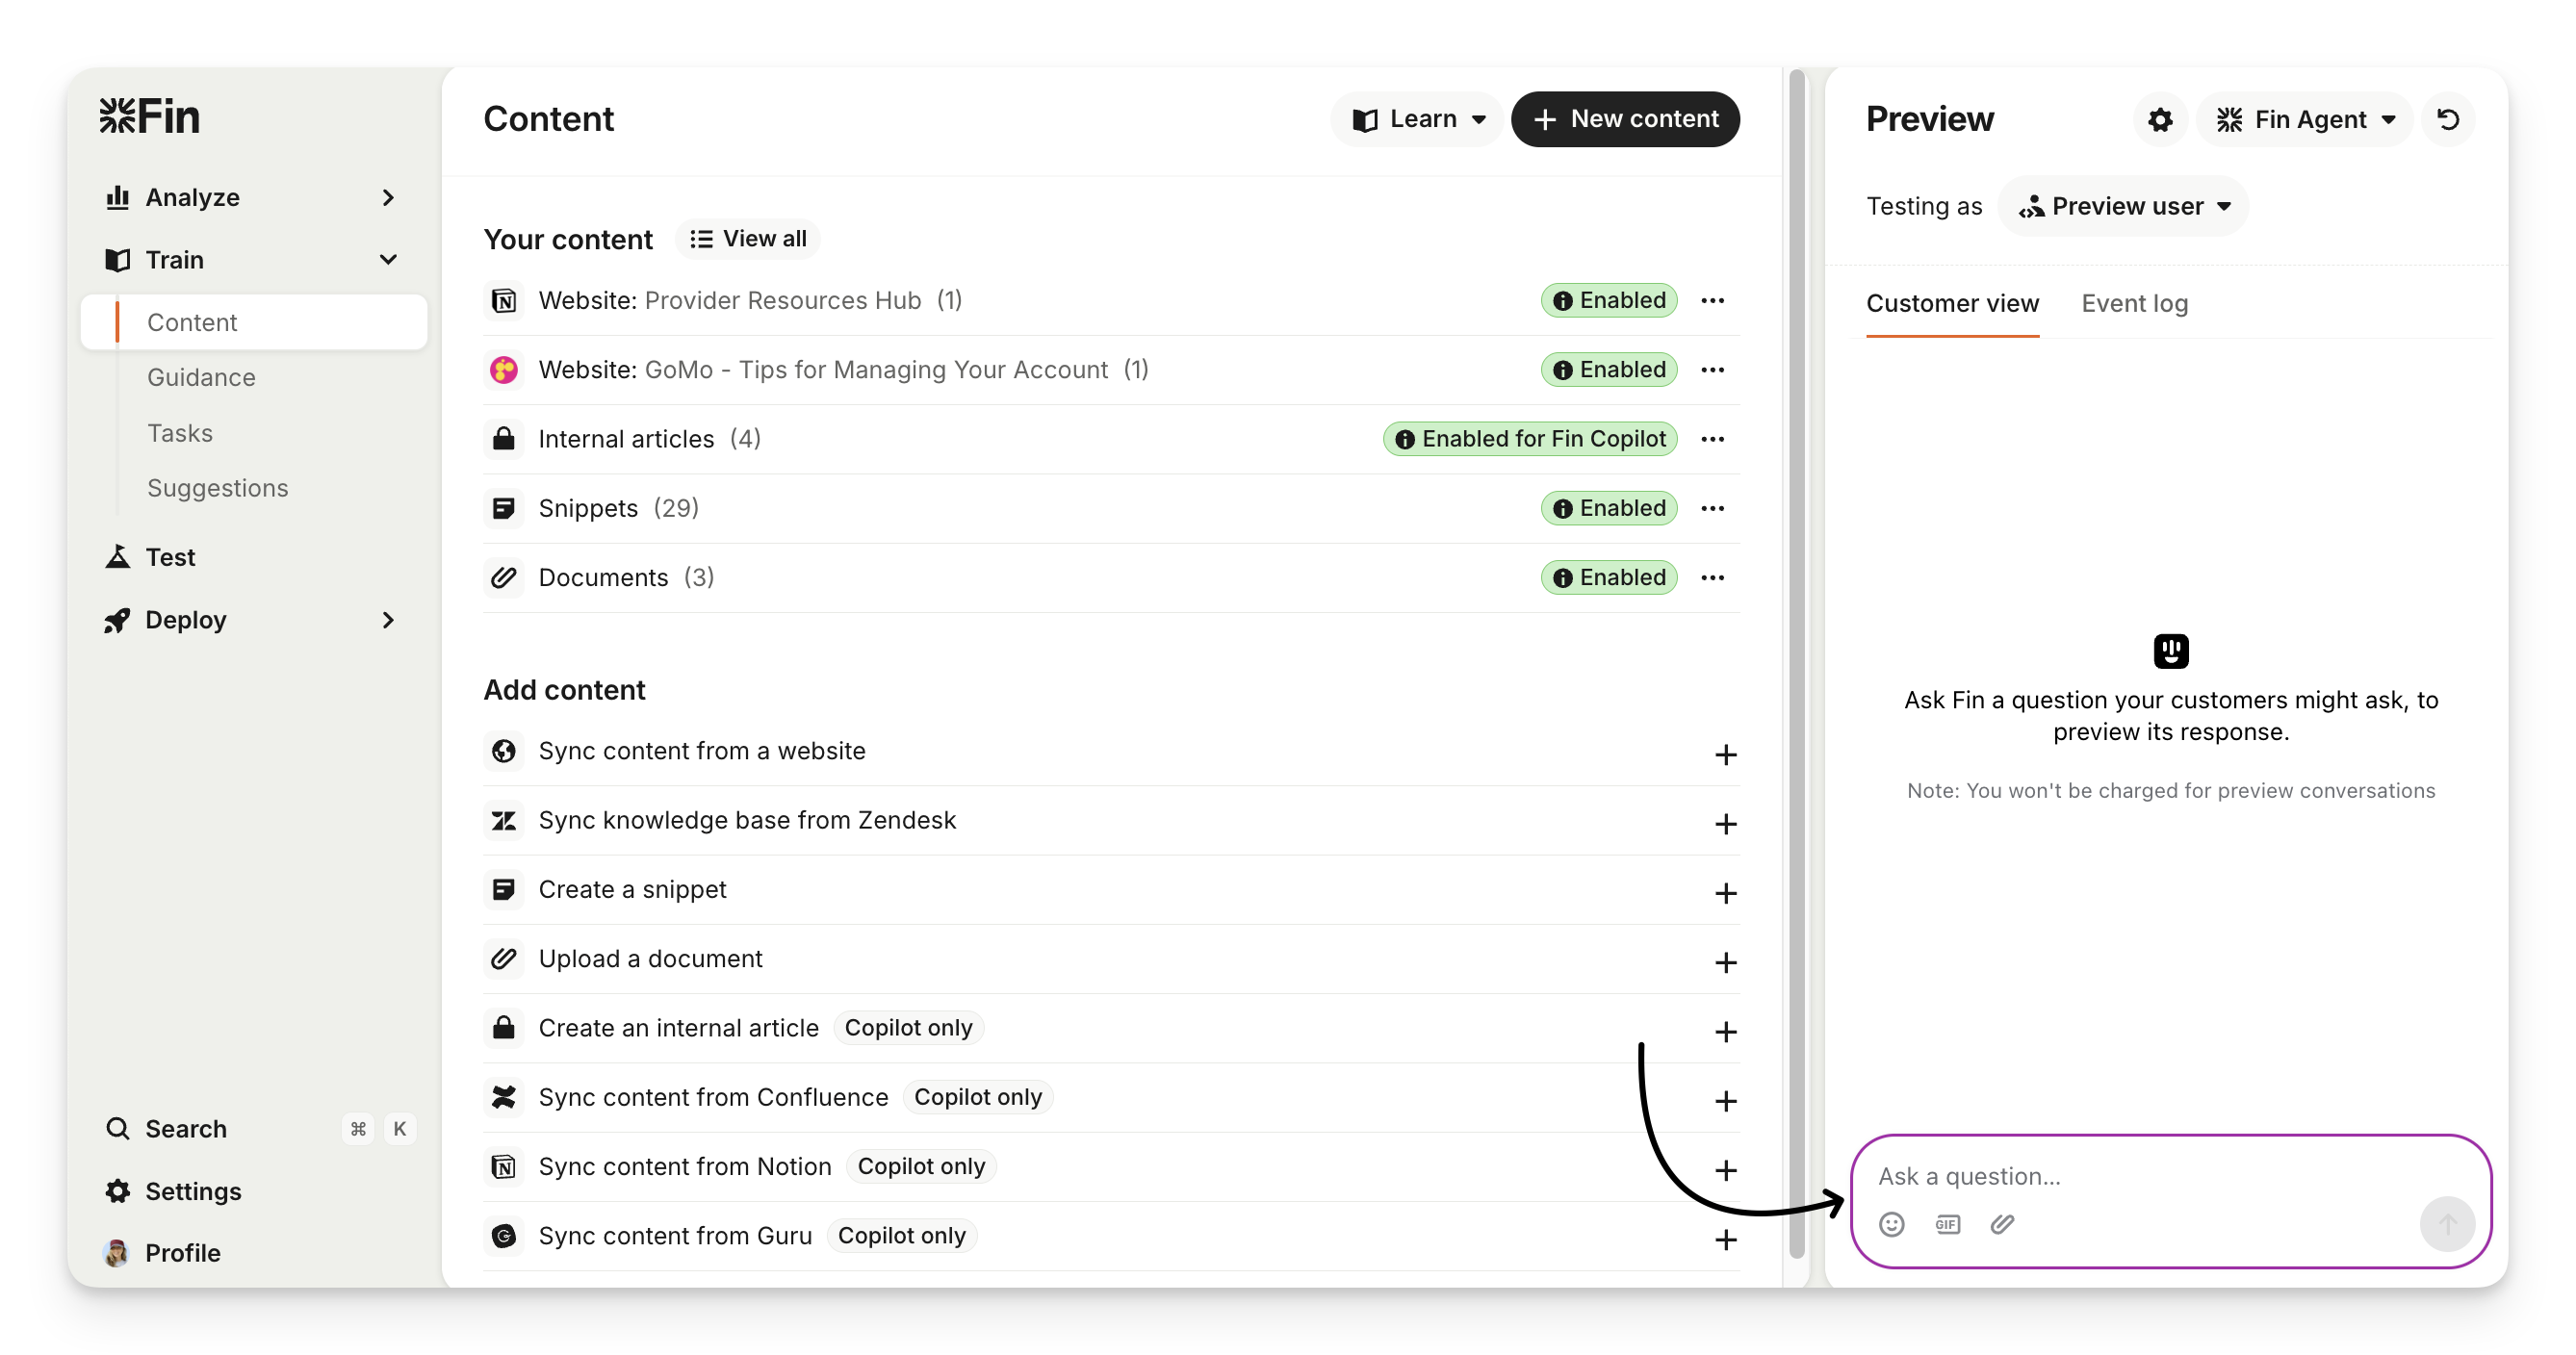Click the New content button
This screenshot has height=1355, width=2576.
(1625, 120)
